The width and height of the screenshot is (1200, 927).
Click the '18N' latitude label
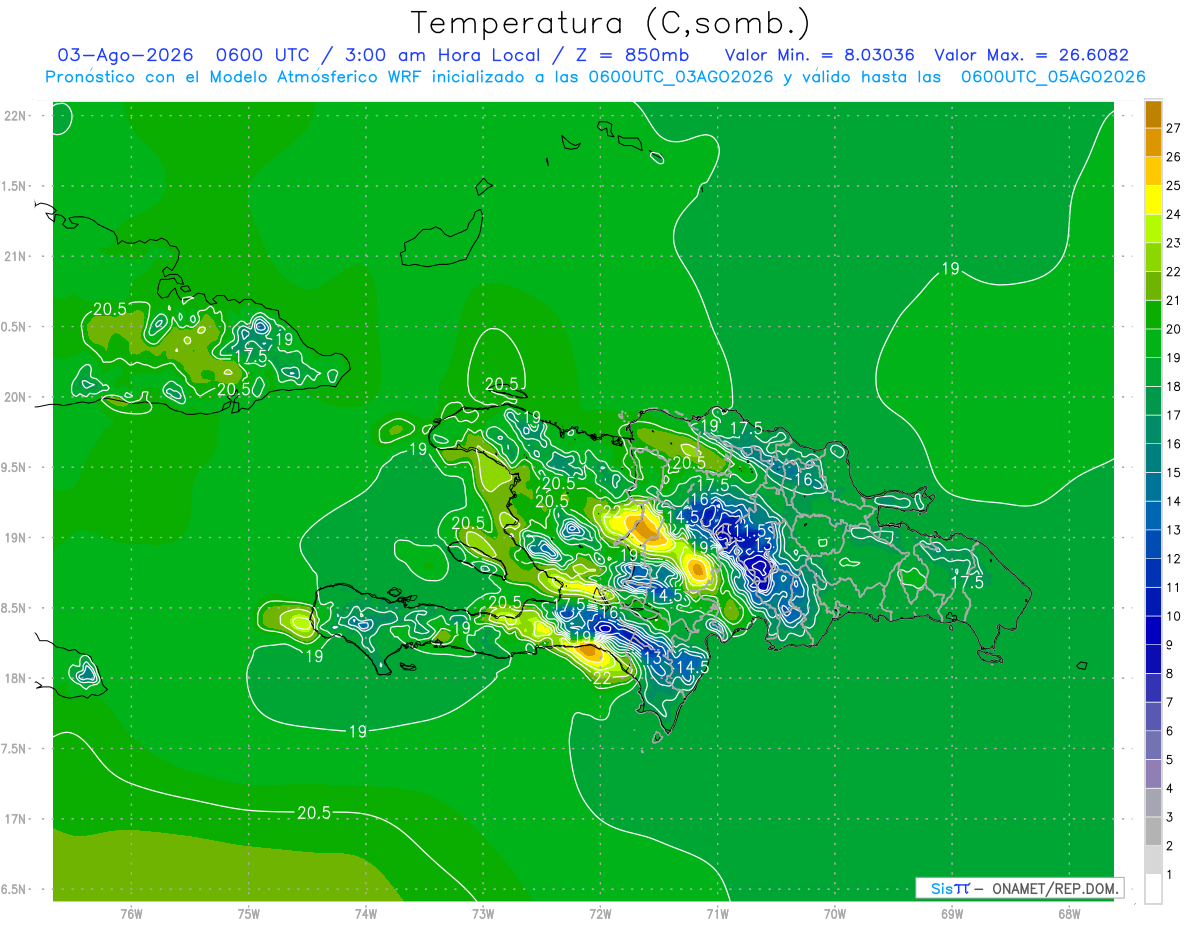click(15, 678)
